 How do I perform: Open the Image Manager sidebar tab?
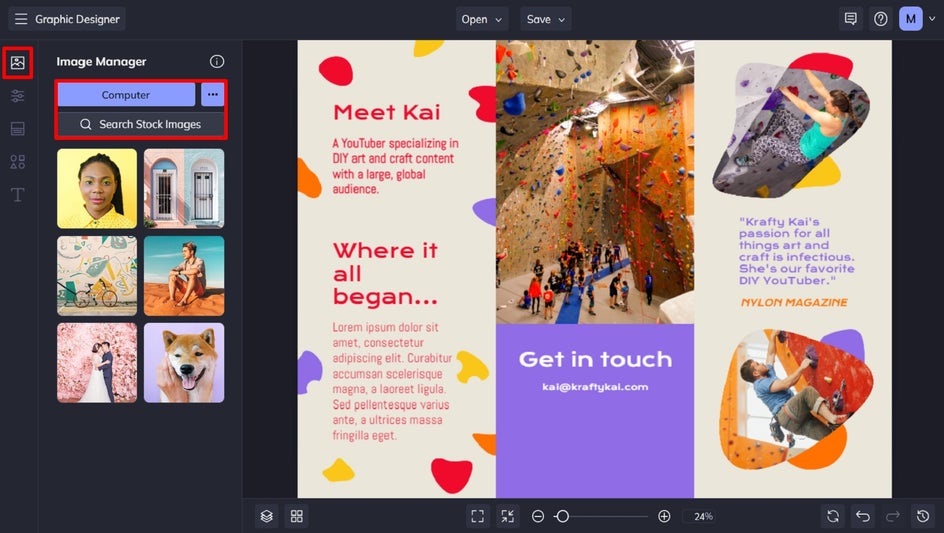tap(17, 63)
